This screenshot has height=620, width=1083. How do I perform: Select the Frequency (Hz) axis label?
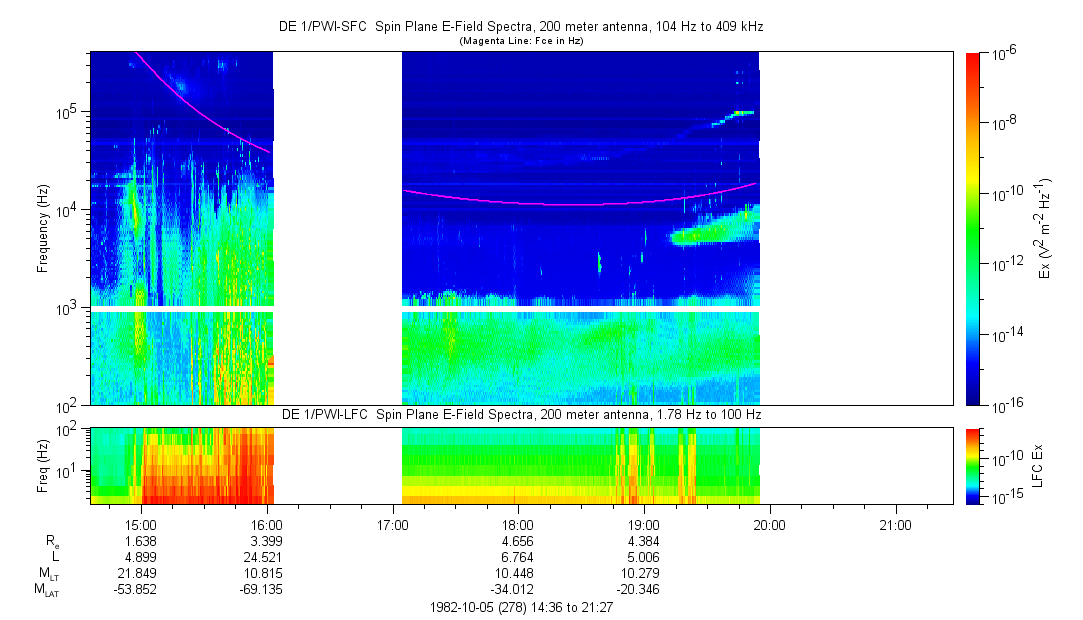click(x=43, y=228)
